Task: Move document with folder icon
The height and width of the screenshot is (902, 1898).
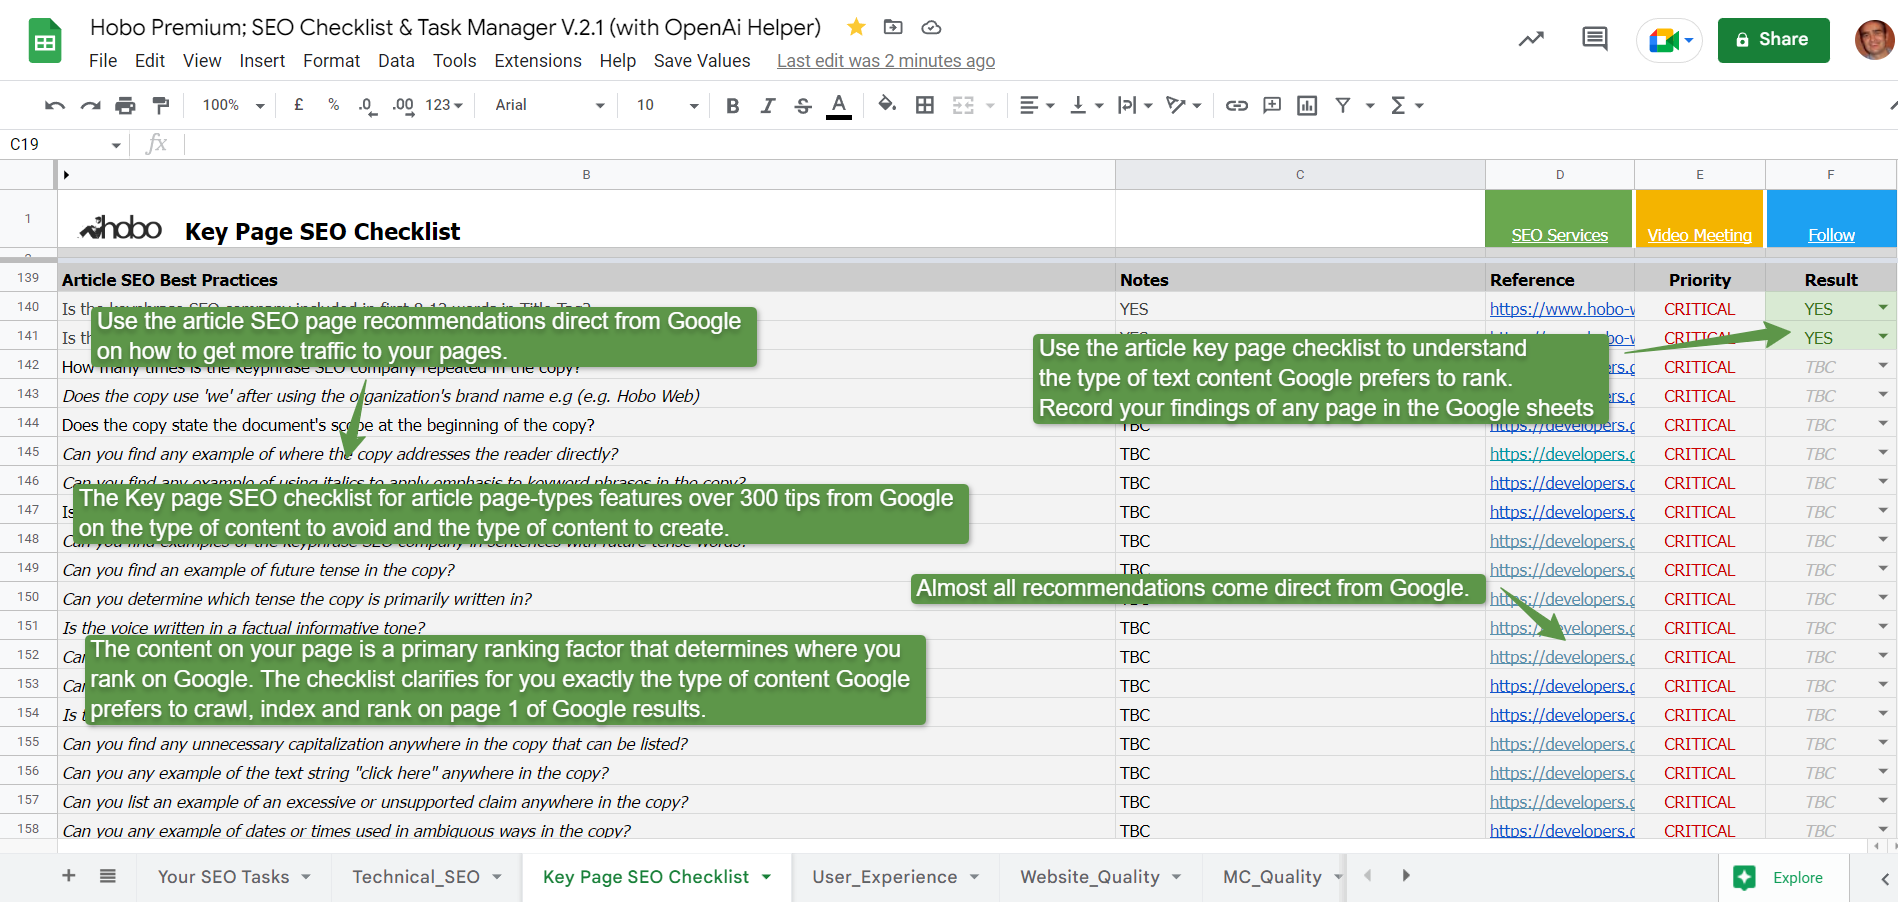Action: [x=893, y=27]
